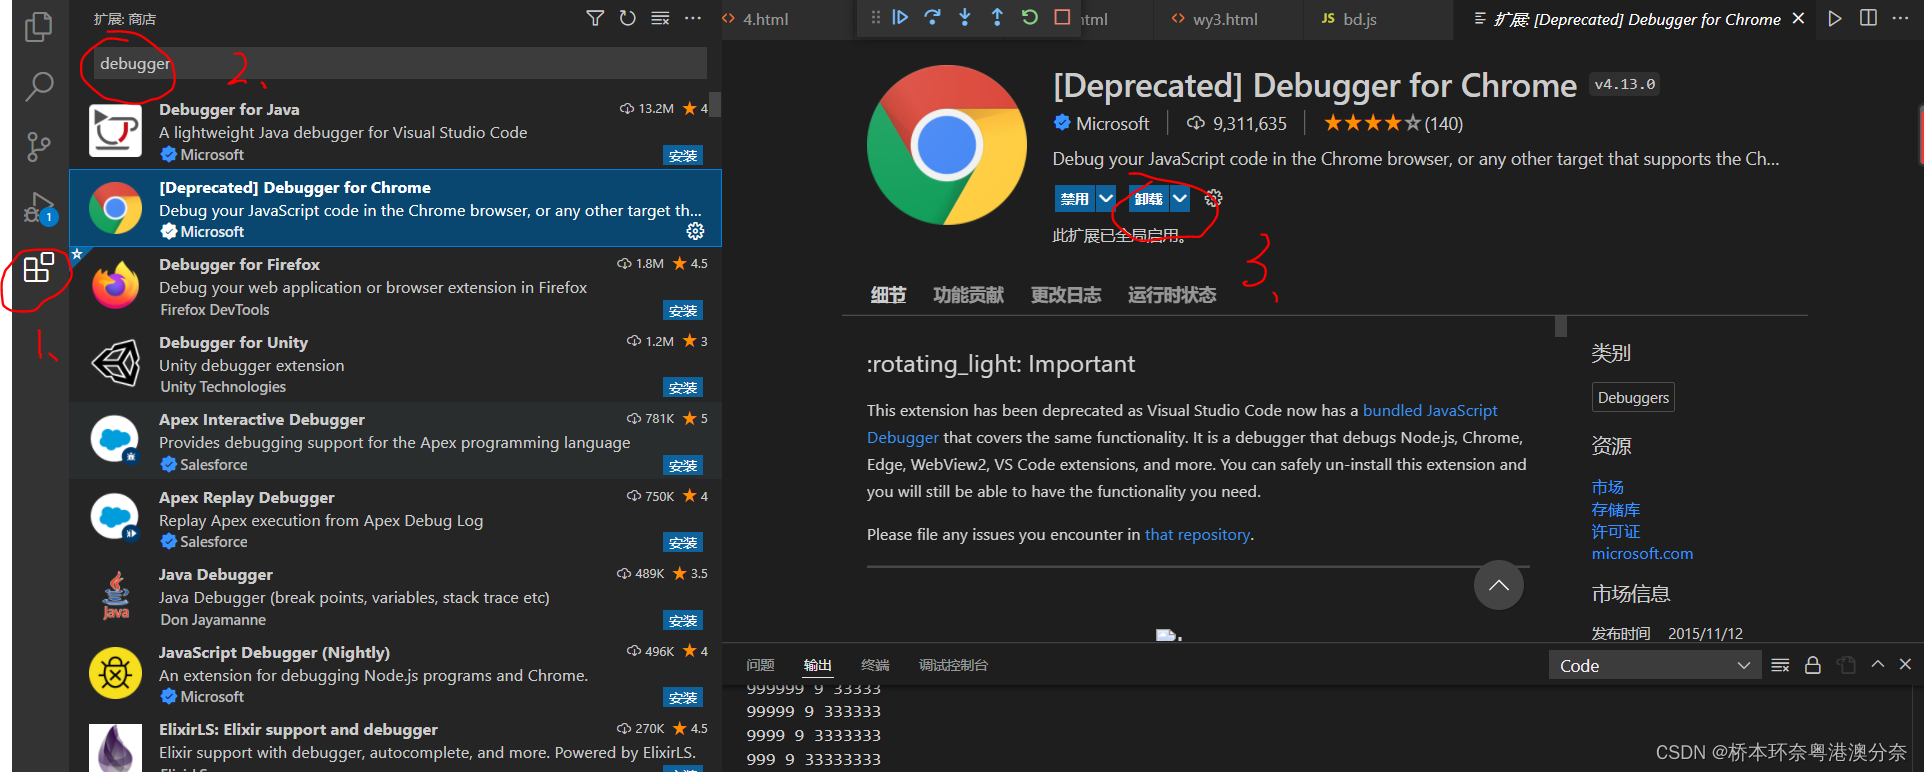Viewport: 1924px width, 772px height.
Task: Open the 市场 marketplace resource link
Action: 1608,487
